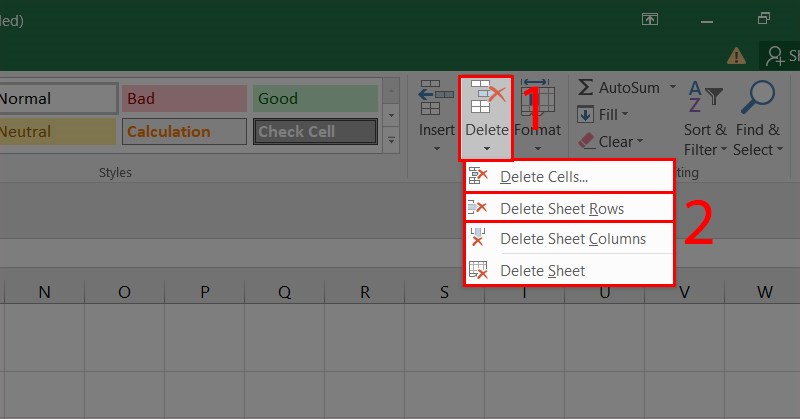Viewport: 800px width, 419px height.
Task: Select column Q header
Action: pos(285,292)
